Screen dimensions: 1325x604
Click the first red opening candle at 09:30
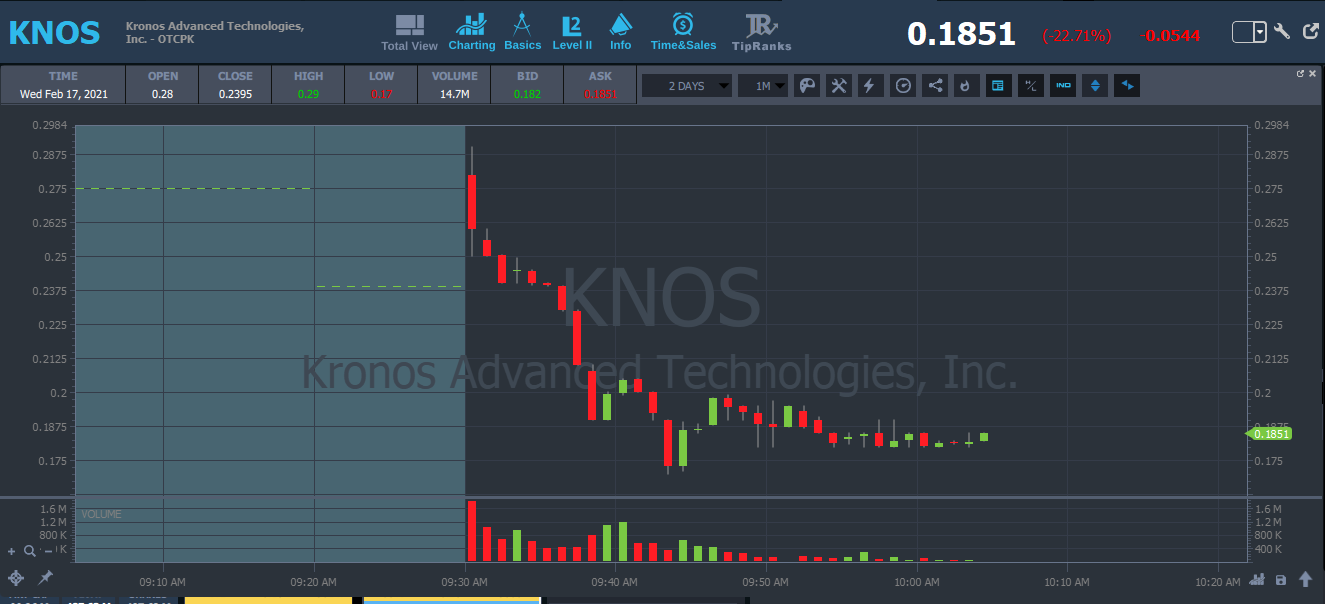pyautogui.click(x=472, y=202)
